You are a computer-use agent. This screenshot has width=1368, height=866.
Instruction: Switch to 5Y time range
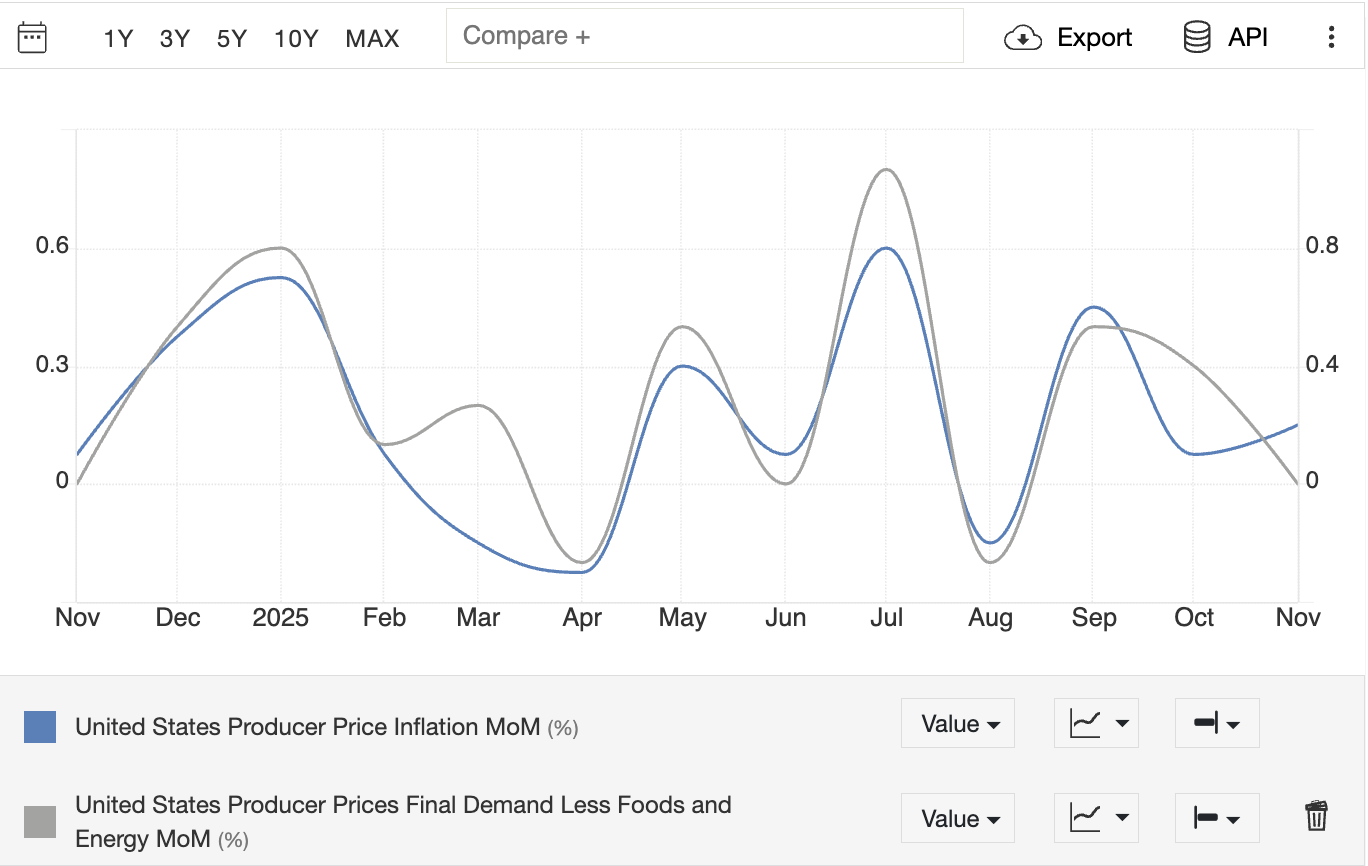(231, 39)
